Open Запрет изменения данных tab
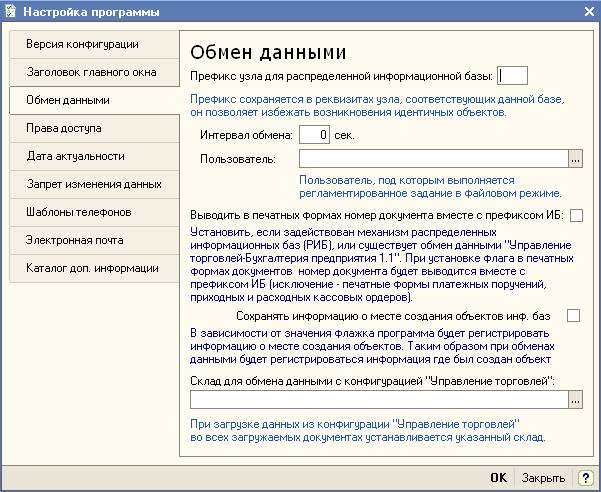Image resolution: width=601 pixels, height=492 pixels. click(x=95, y=185)
